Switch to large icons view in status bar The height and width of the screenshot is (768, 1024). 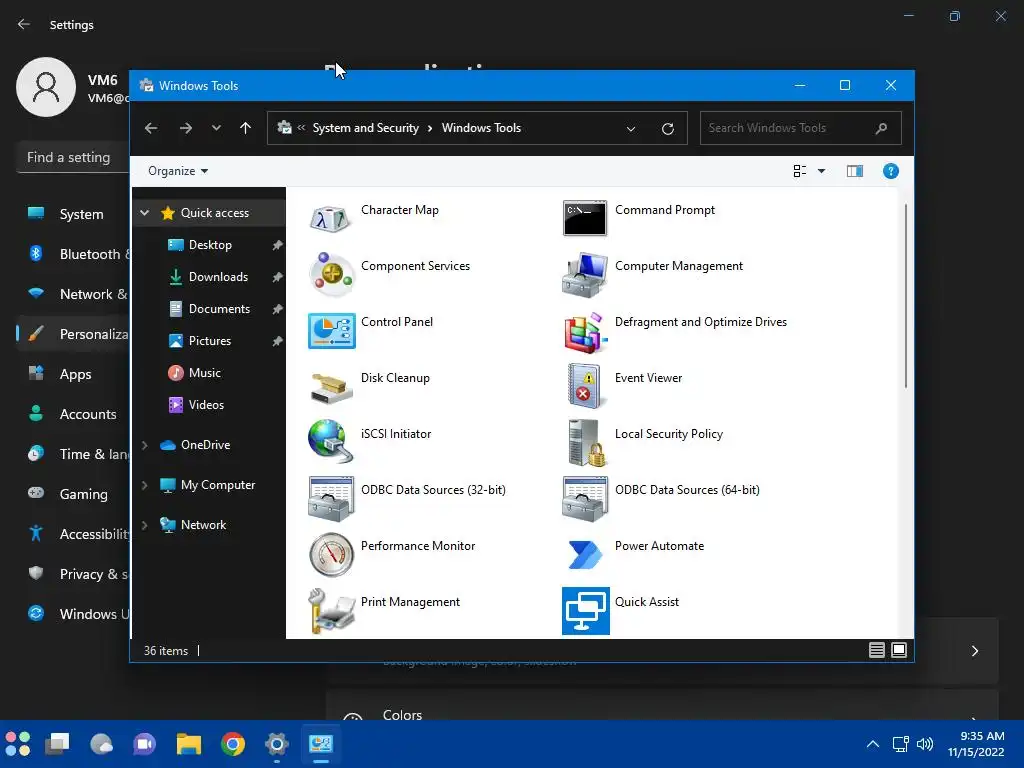click(899, 650)
